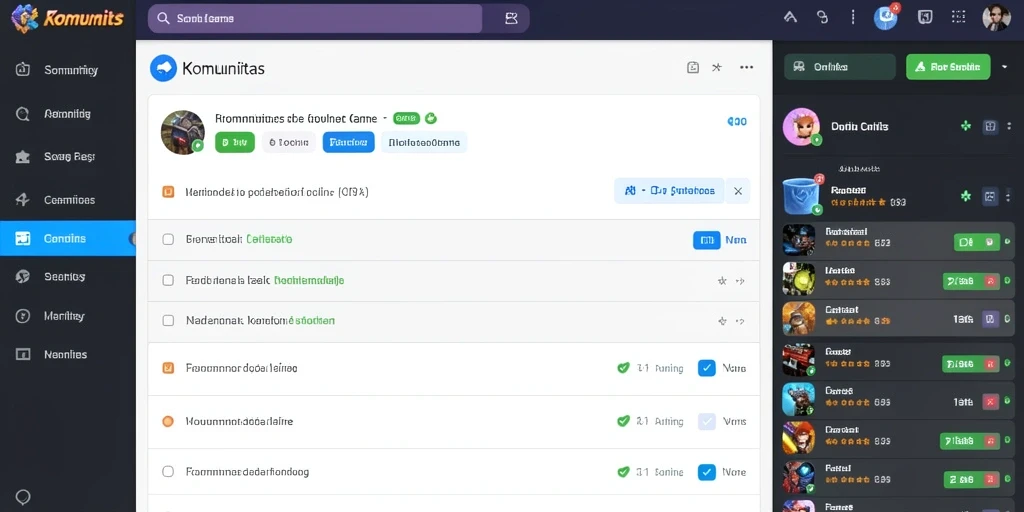Tick the empty left checkbox on the 'Framnmoedederfionoog' row
The image size is (1024, 512).
click(x=168, y=472)
